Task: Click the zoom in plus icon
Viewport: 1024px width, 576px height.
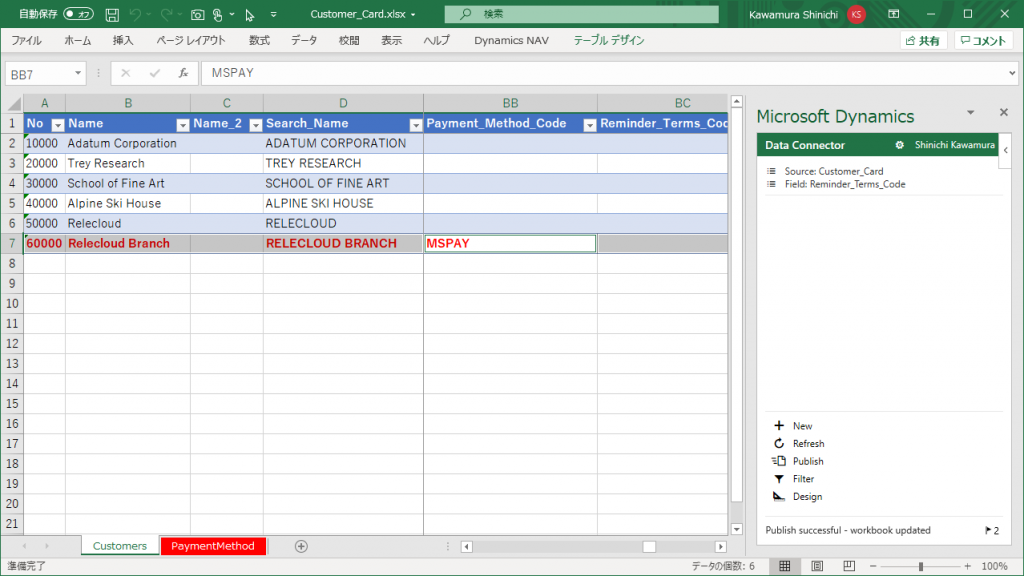Action: [x=967, y=566]
